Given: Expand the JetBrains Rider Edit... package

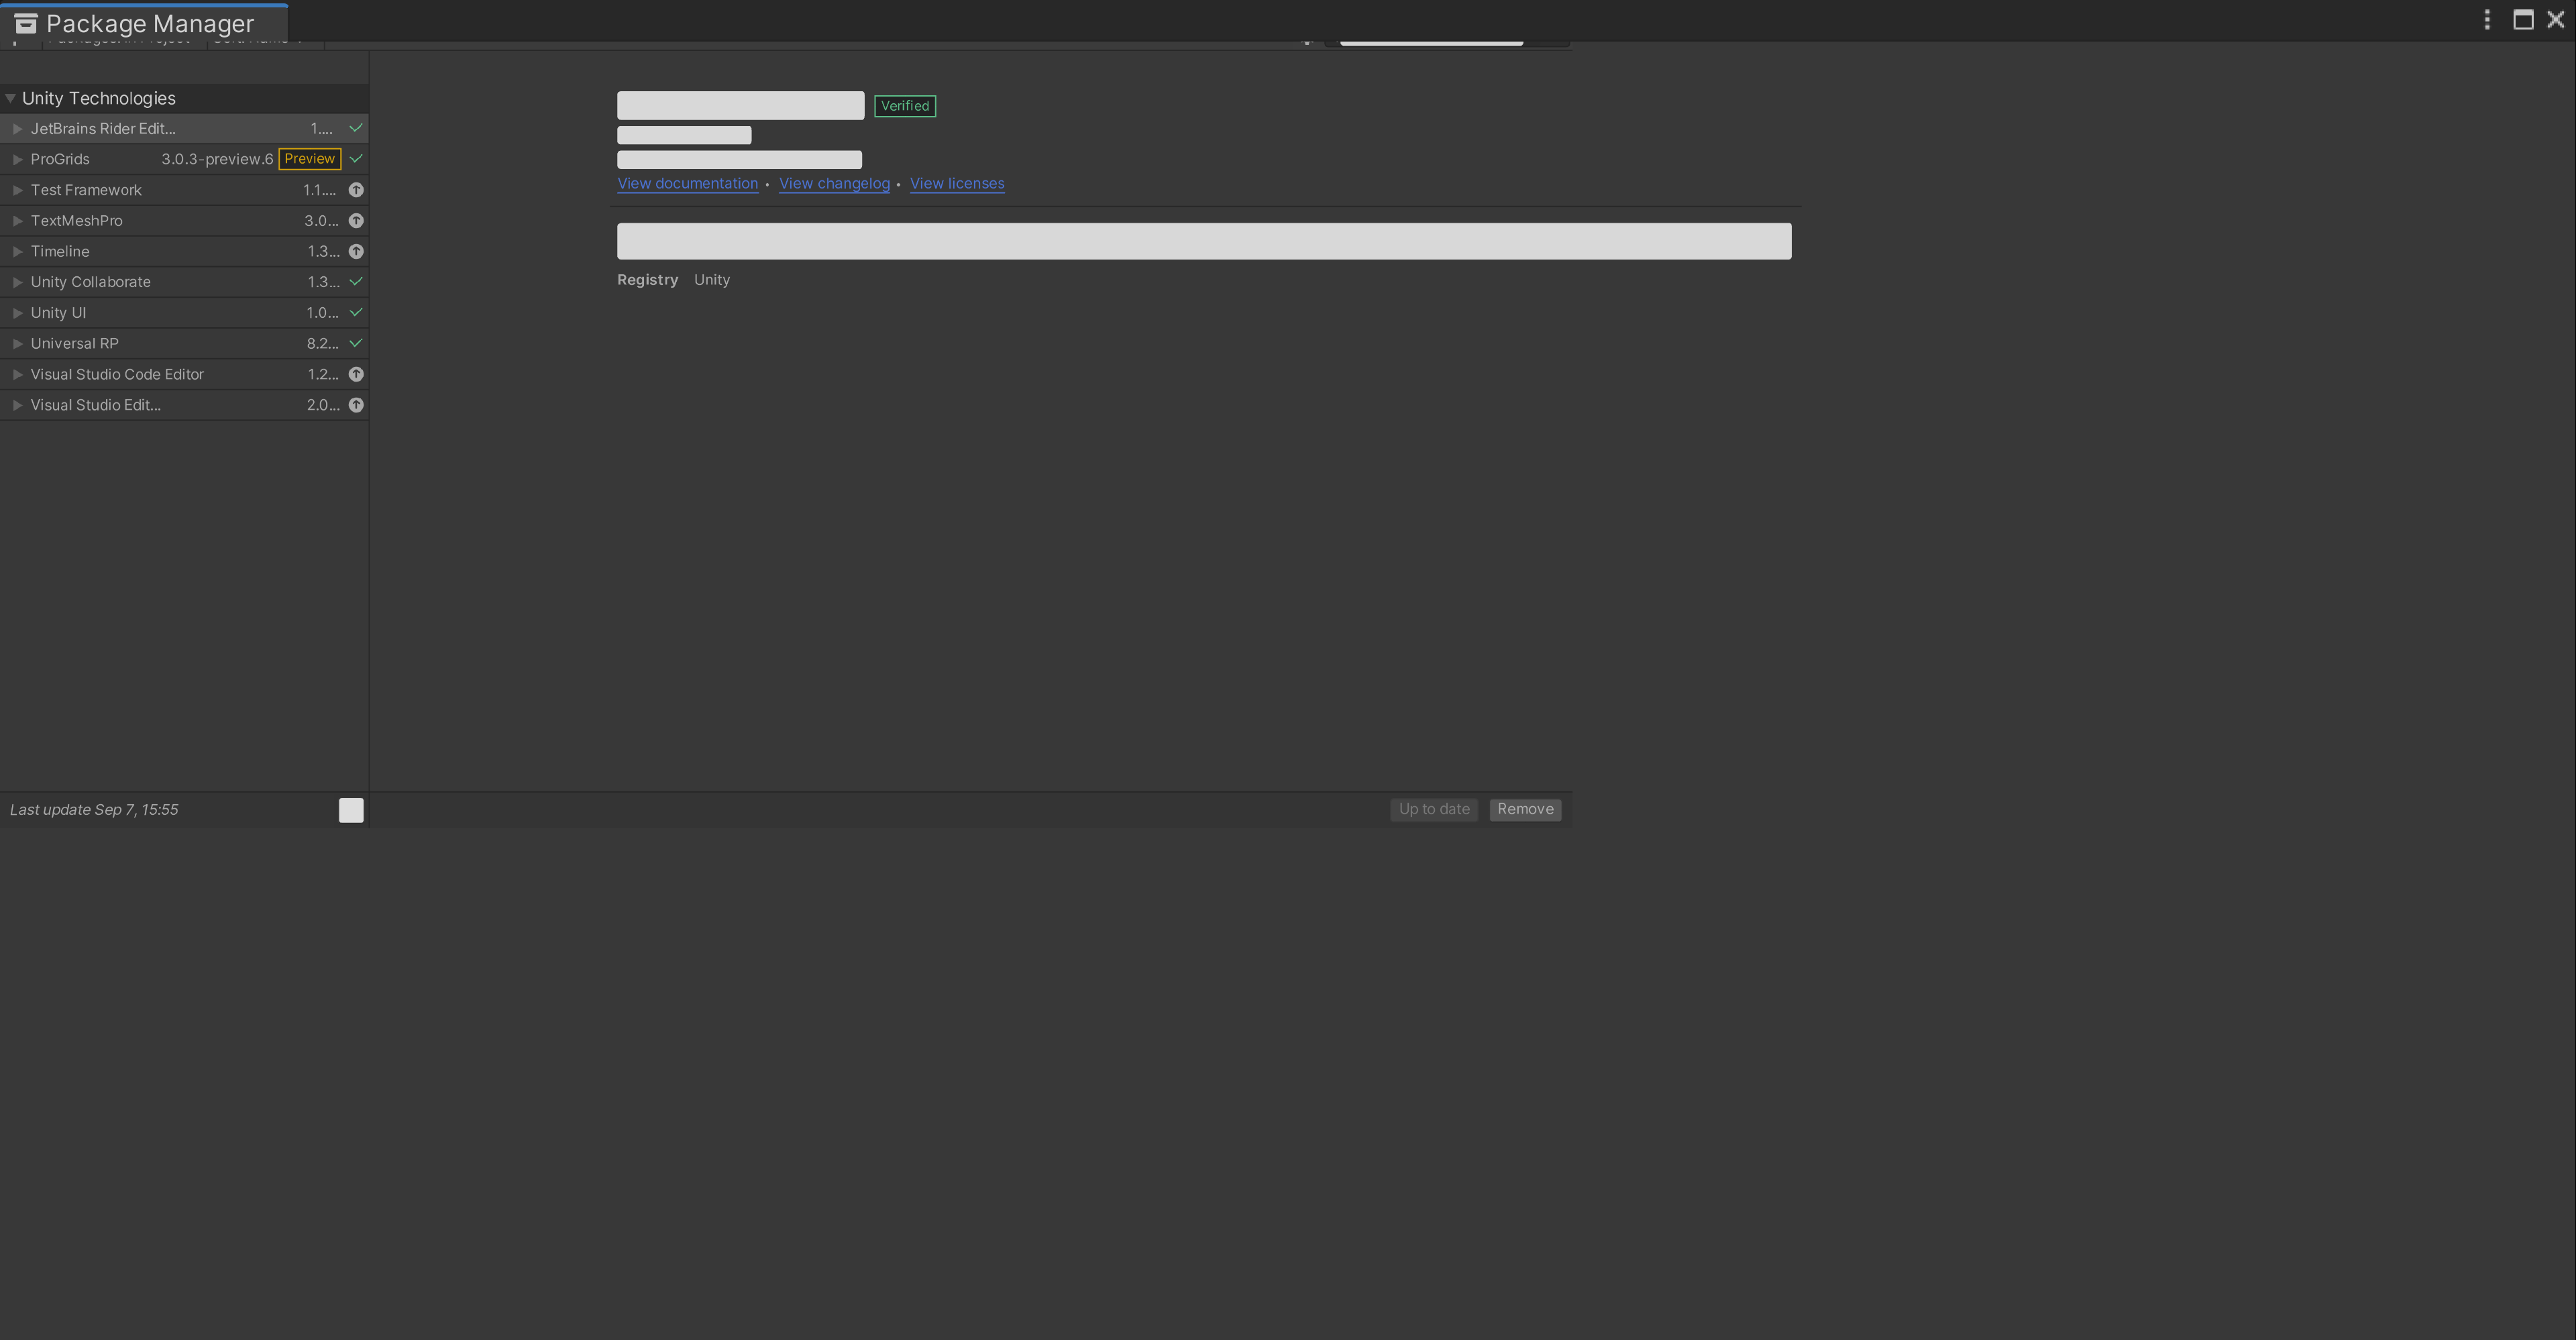Looking at the screenshot, I should pos(17,127).
